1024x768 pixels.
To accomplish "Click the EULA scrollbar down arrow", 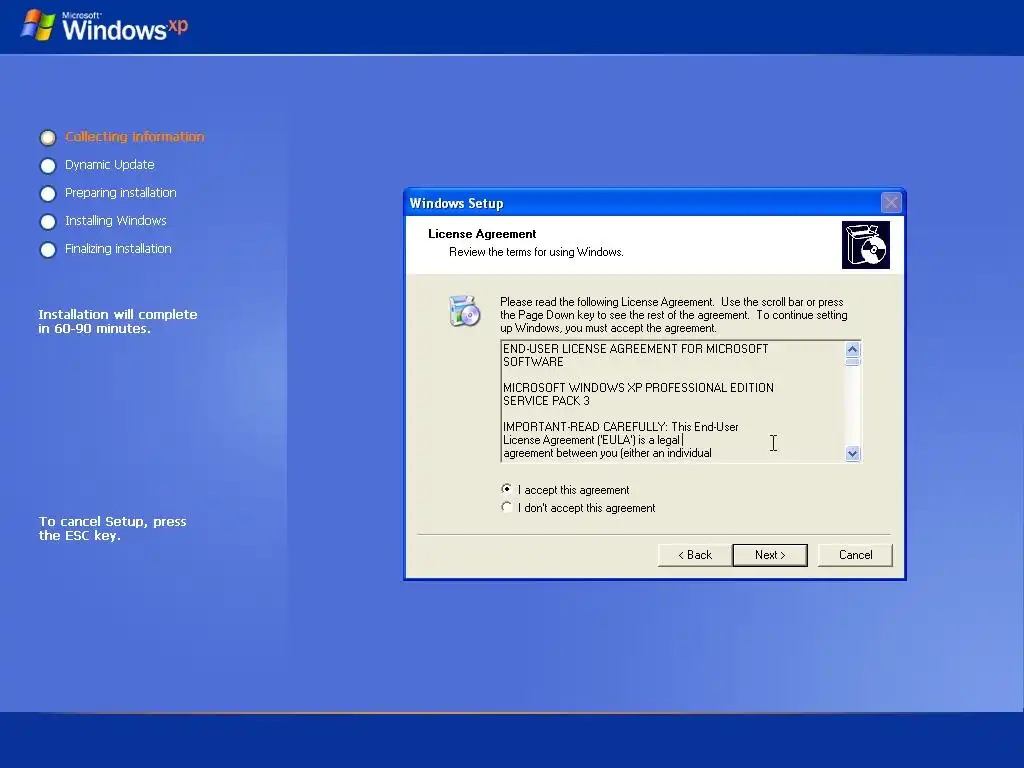I will pyautogui.click(x=852, y=453).
